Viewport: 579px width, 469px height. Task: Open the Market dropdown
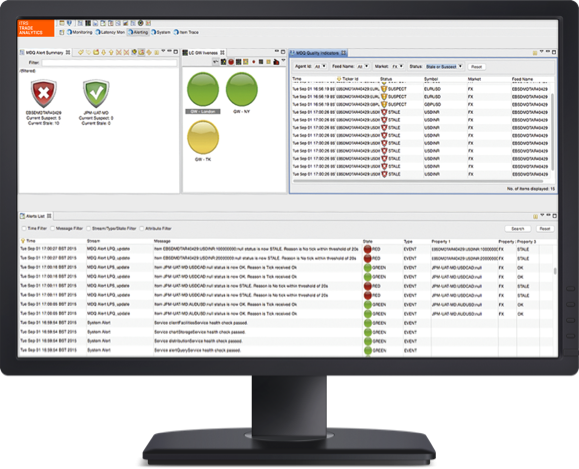397,66
